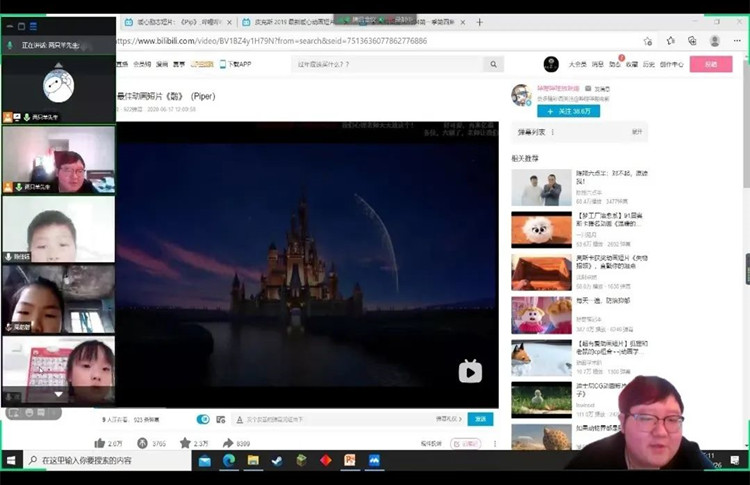Open 动态 with the red badge
750x485 pixels.
click(615, 63)
